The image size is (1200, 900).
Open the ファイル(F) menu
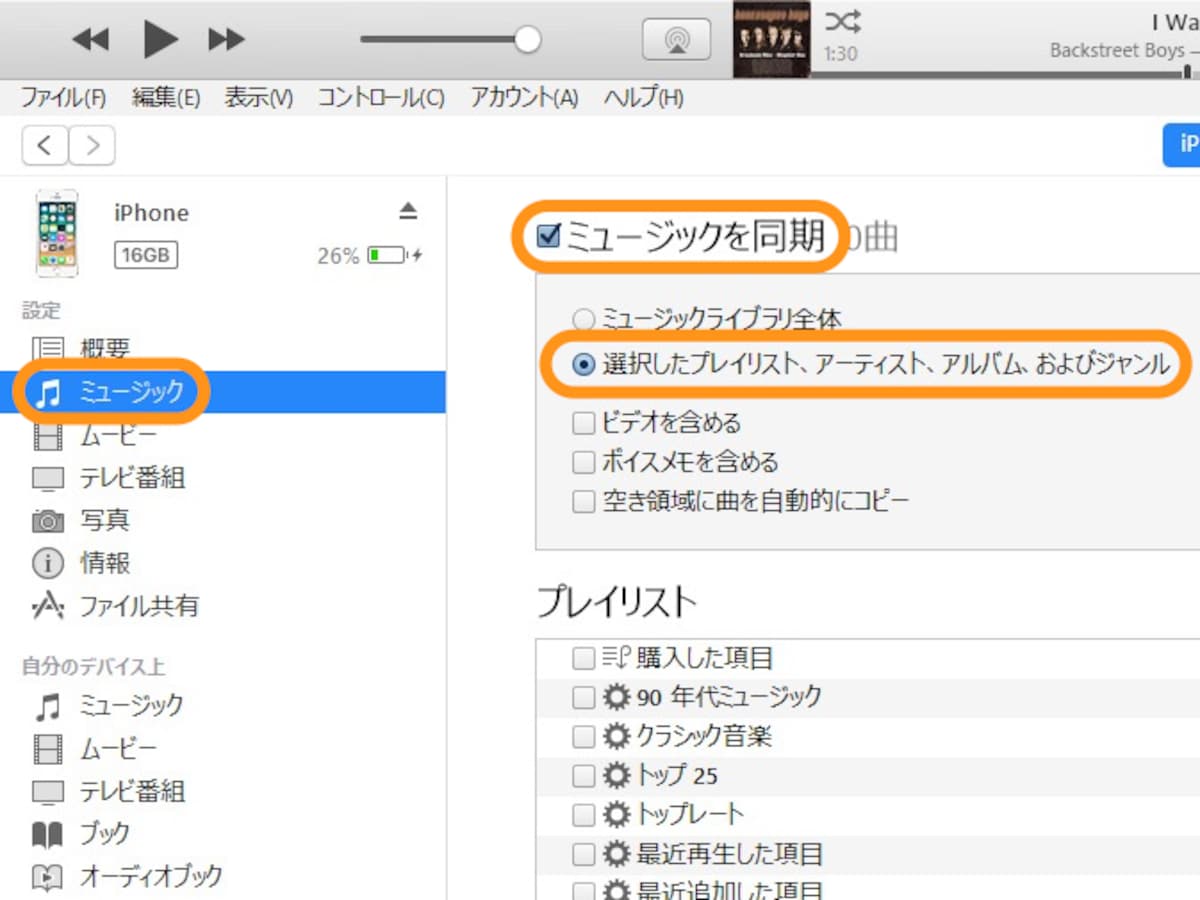point(63,97)
